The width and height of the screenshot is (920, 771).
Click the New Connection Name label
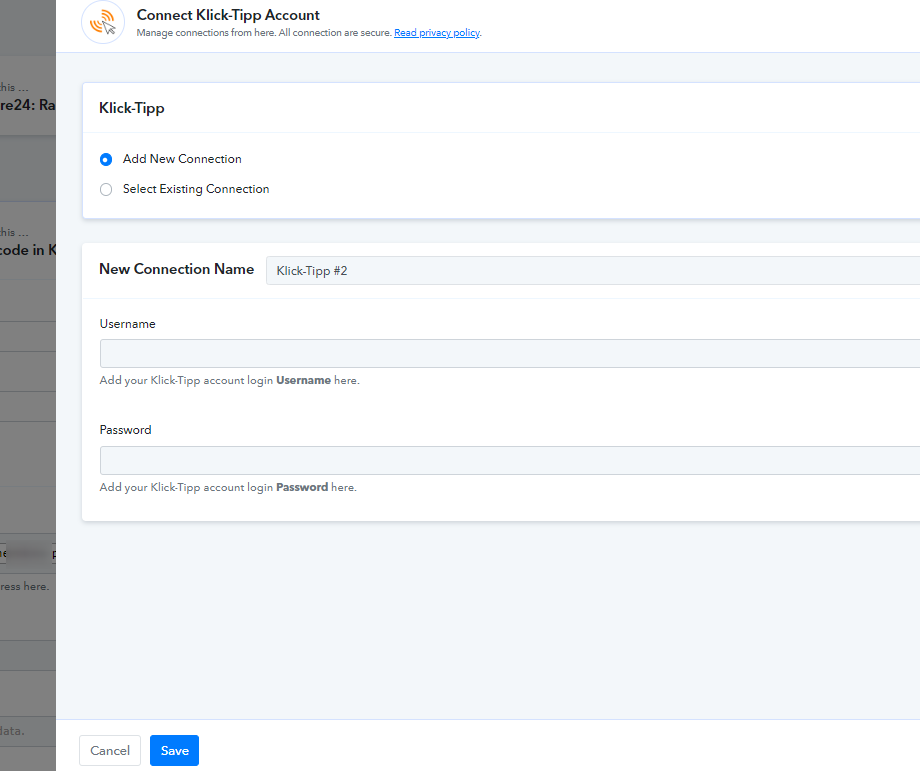point(177,269)
